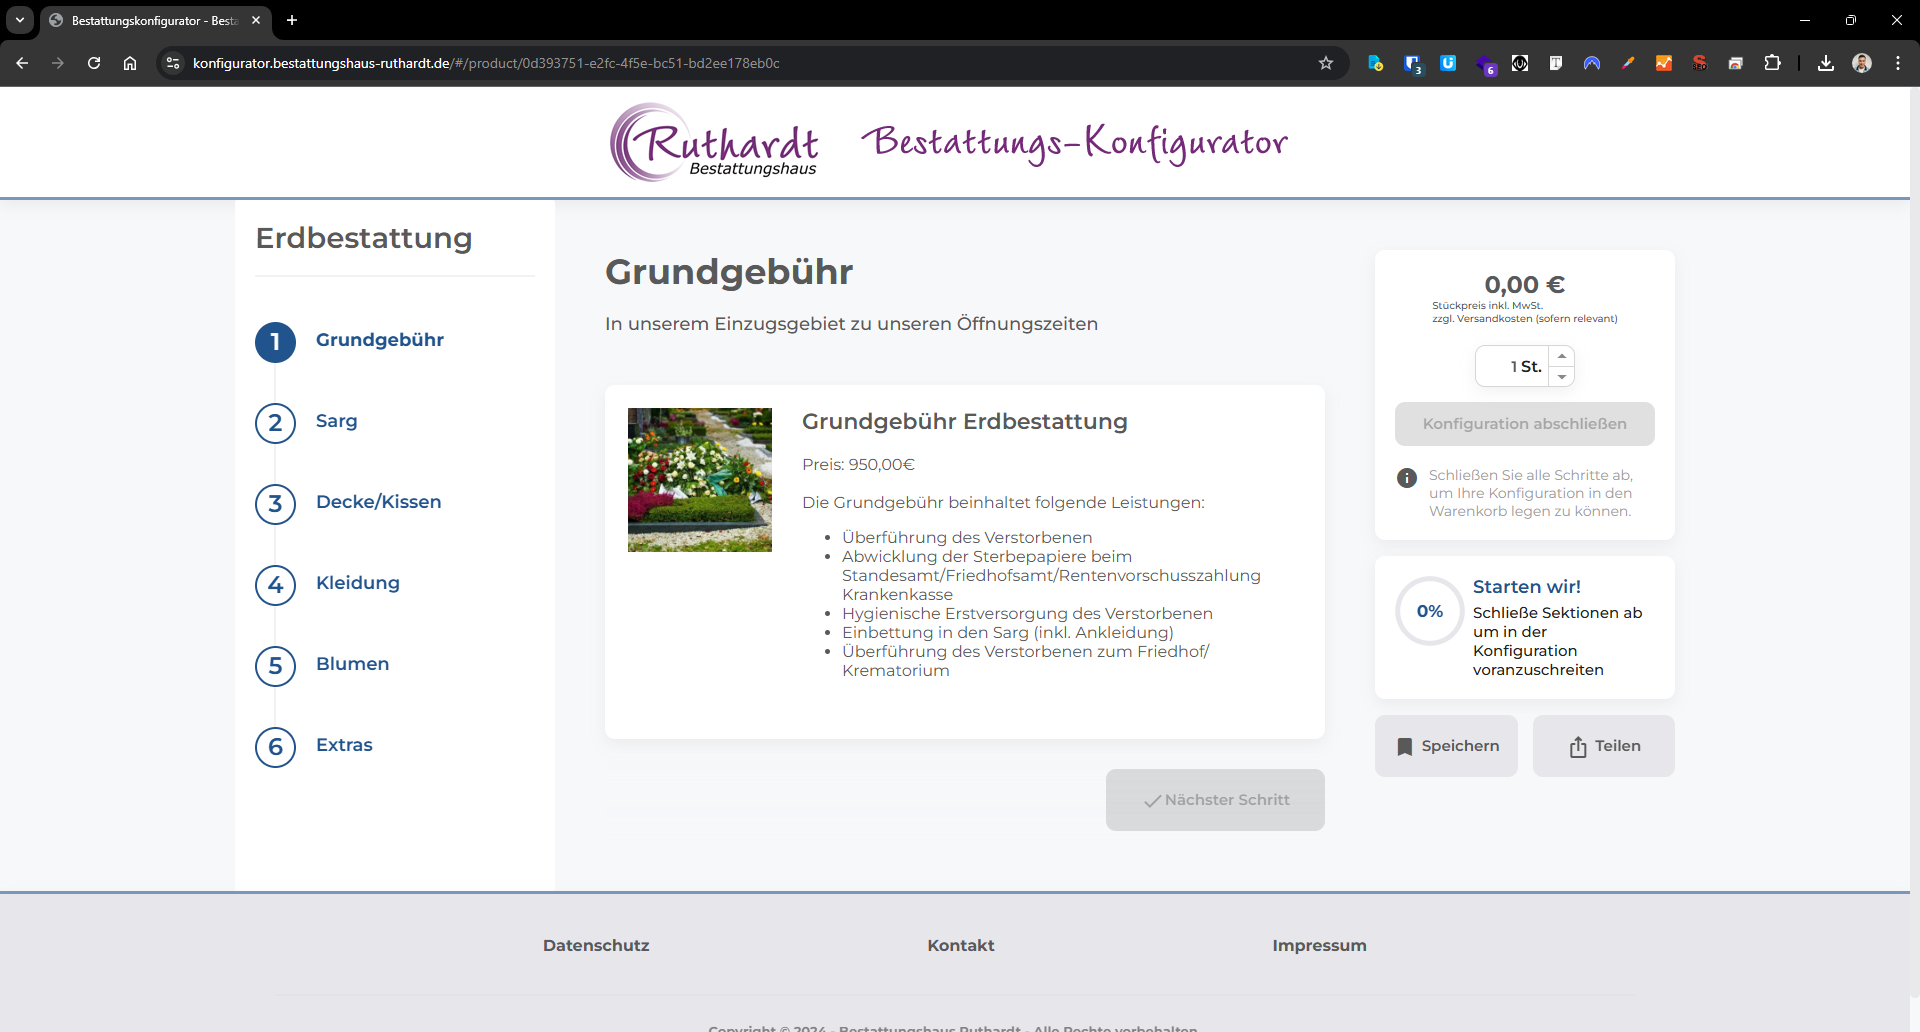Open the browser downloads icon
1920x1032 pixels.
[1825, 63]
